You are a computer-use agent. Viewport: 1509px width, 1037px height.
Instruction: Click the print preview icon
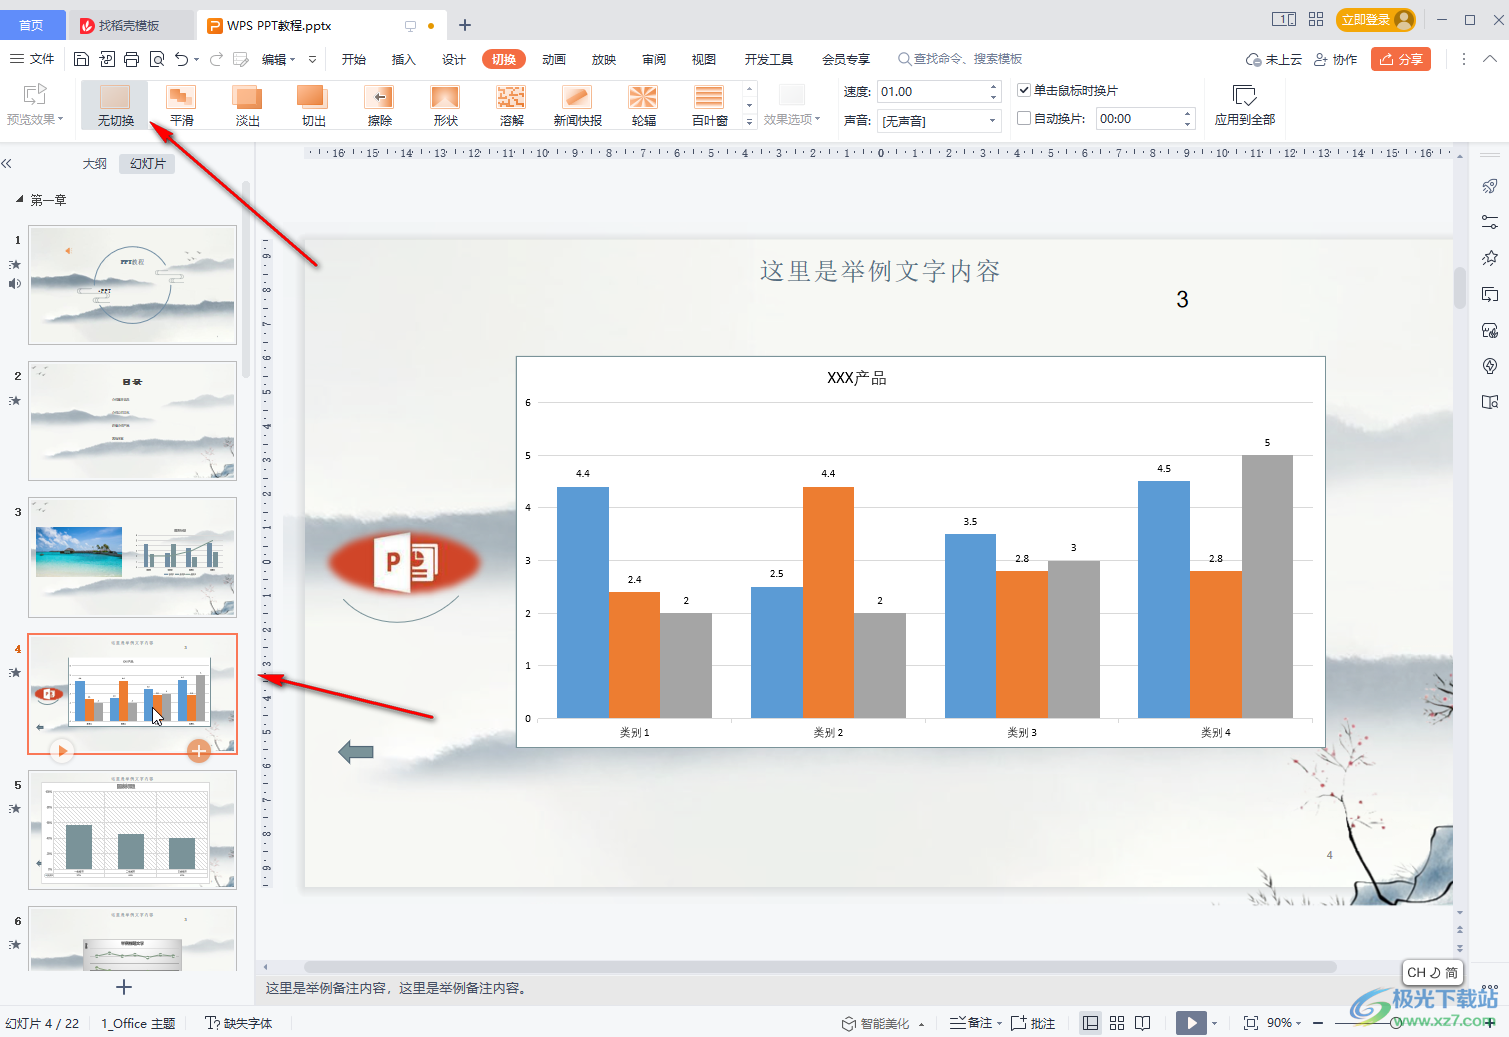point(156,59)
